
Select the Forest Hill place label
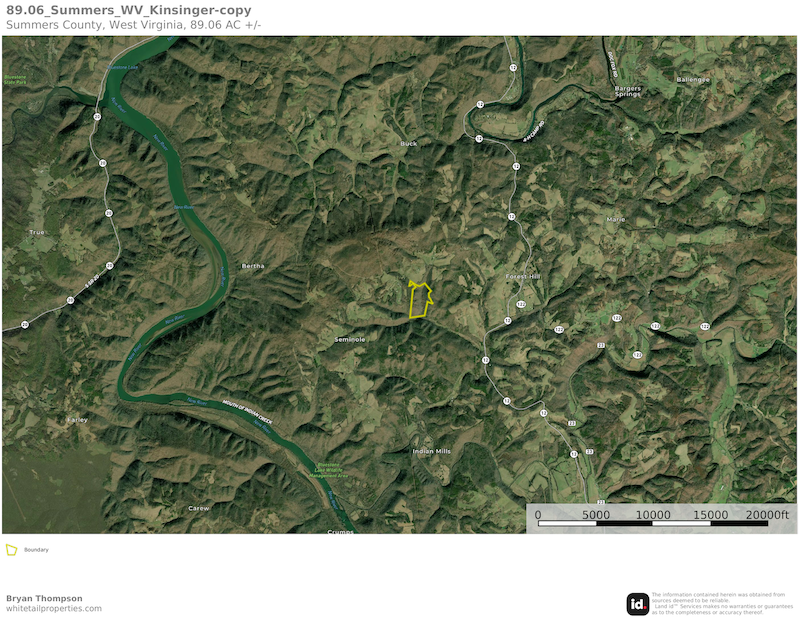(x=522, y=276)
